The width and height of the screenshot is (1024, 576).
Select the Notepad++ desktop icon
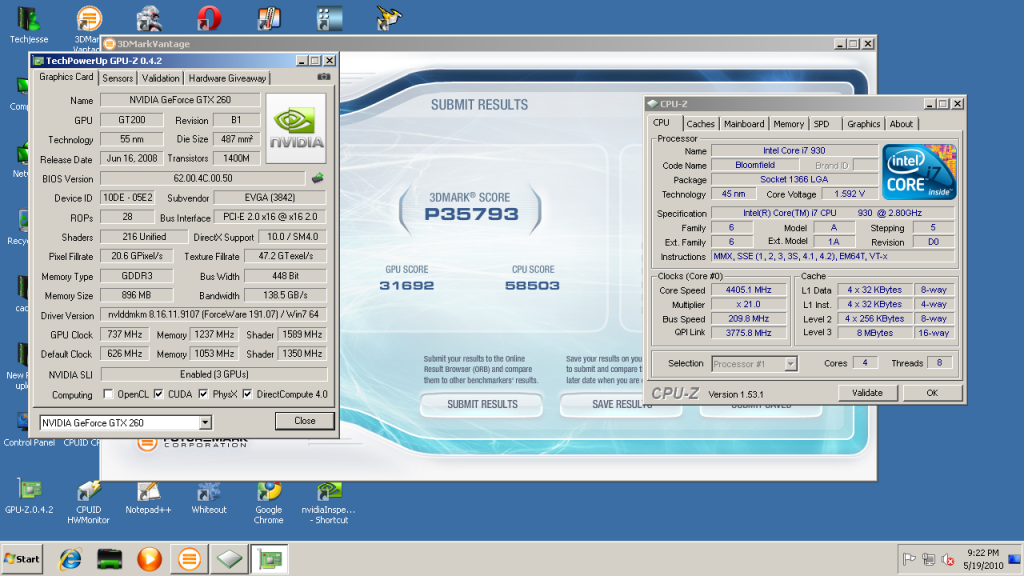point(148,498)
